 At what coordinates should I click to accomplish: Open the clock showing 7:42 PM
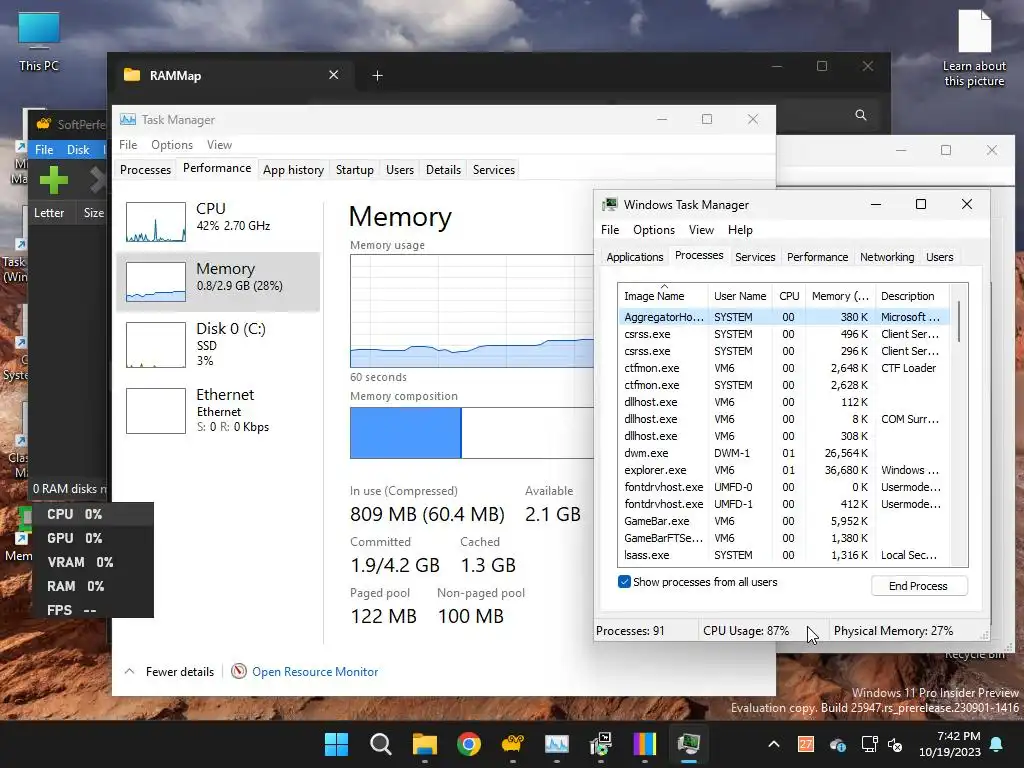click(x=950, y=744)
